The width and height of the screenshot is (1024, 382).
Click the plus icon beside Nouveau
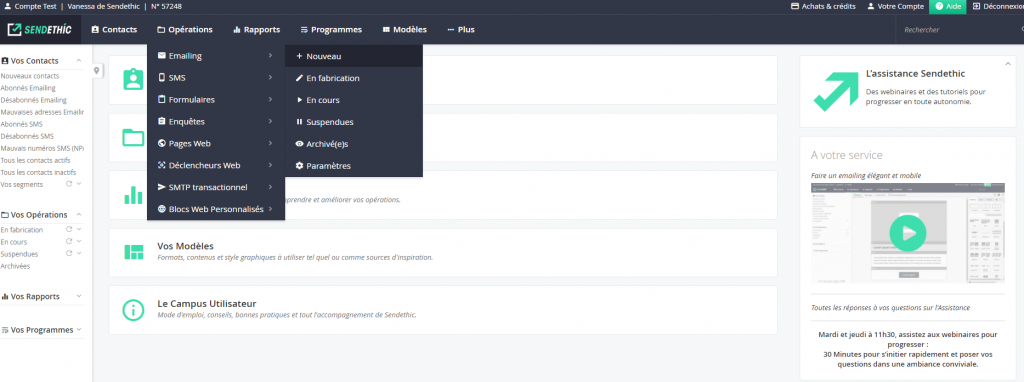coord(299,56)
